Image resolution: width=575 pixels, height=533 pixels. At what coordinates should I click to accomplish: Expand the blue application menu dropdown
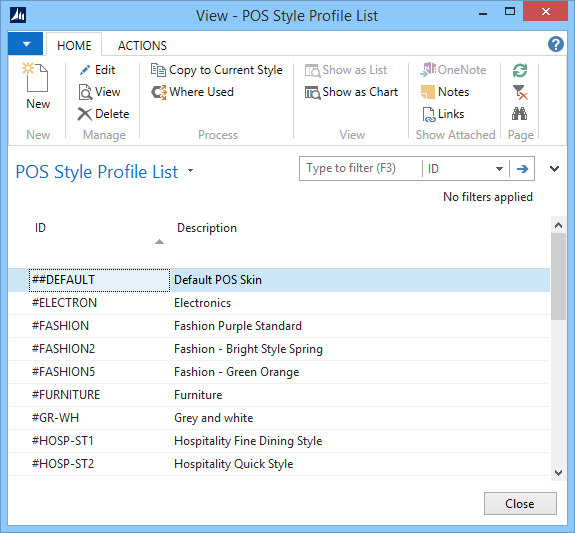point(26,44)
